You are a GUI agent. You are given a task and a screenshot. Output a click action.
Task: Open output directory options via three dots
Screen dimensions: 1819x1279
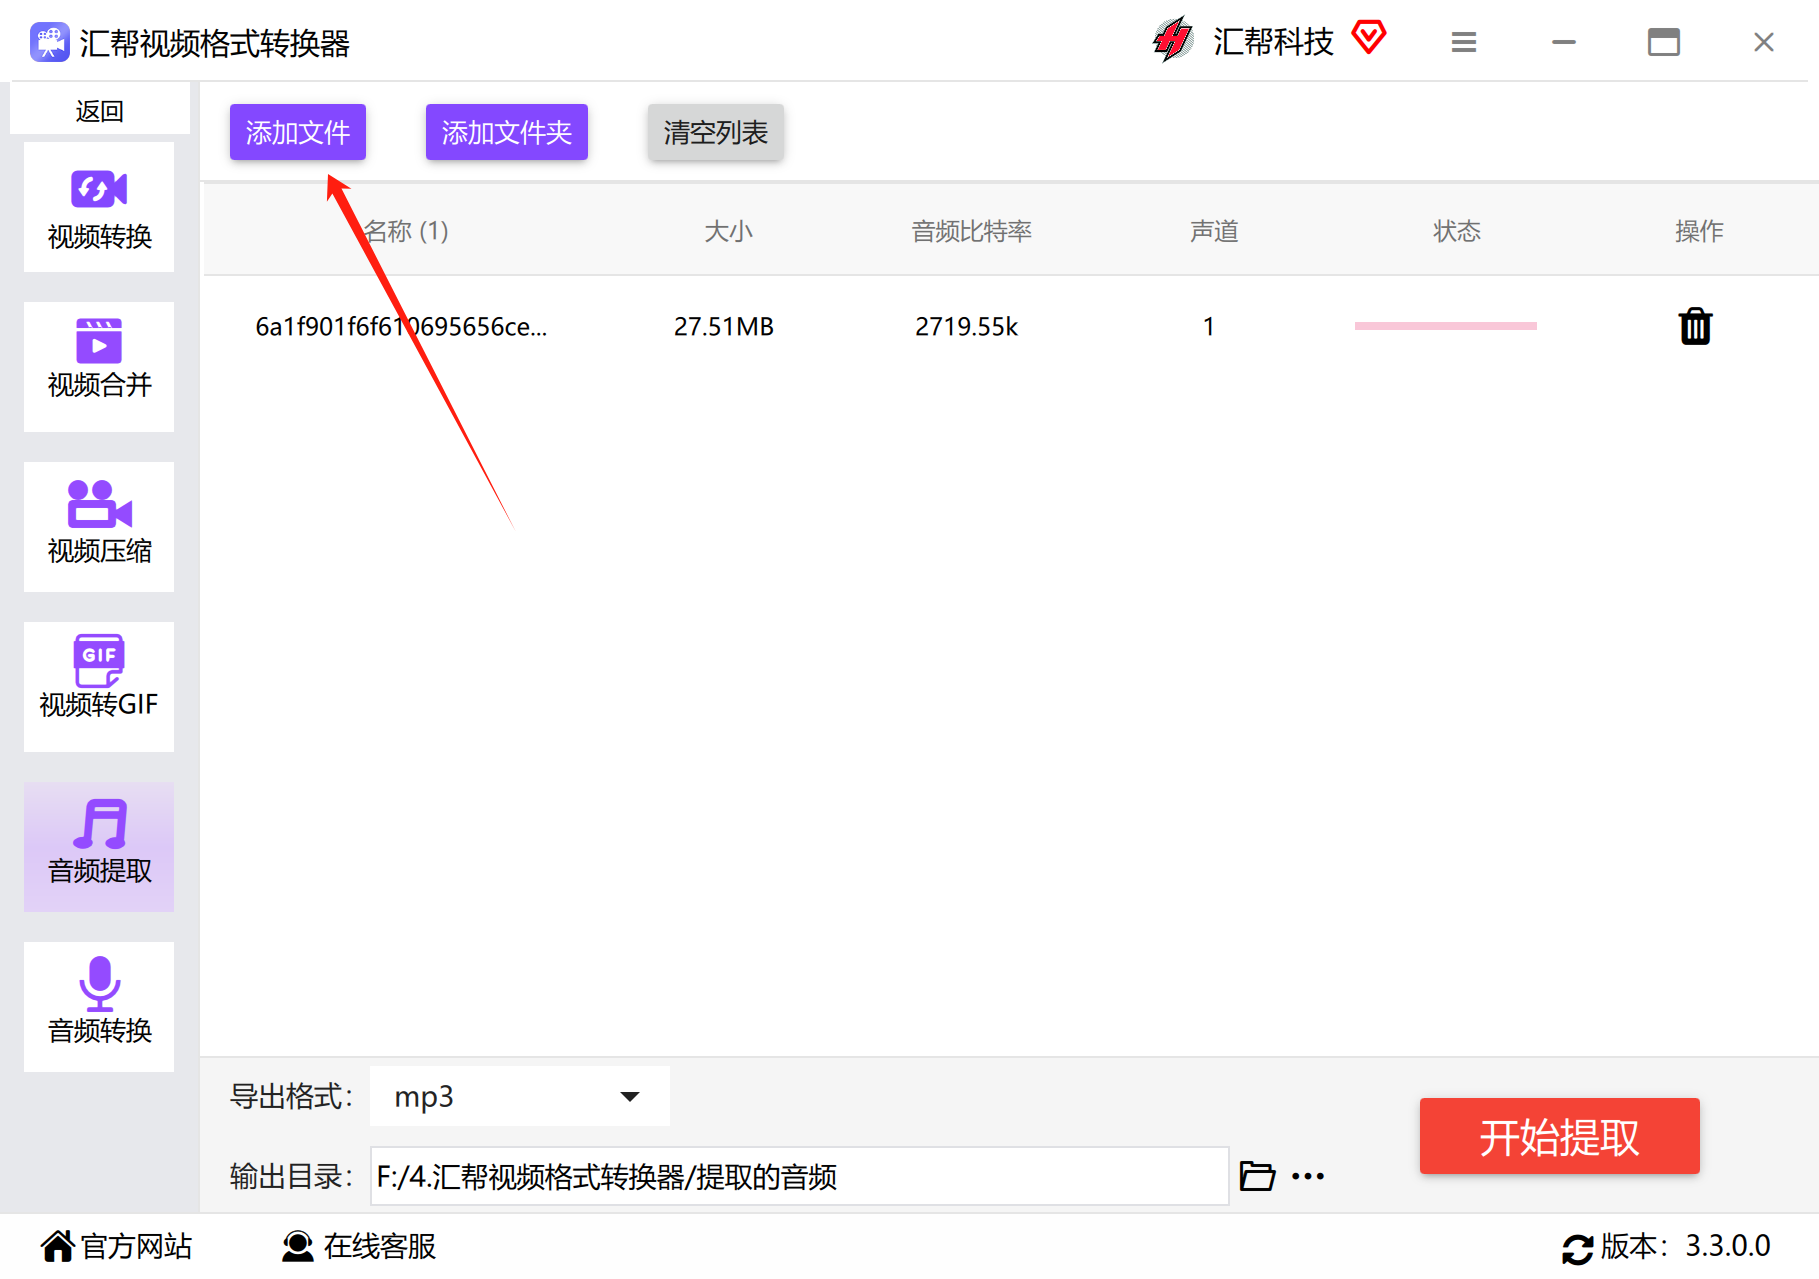[x=1308, y=1177]
